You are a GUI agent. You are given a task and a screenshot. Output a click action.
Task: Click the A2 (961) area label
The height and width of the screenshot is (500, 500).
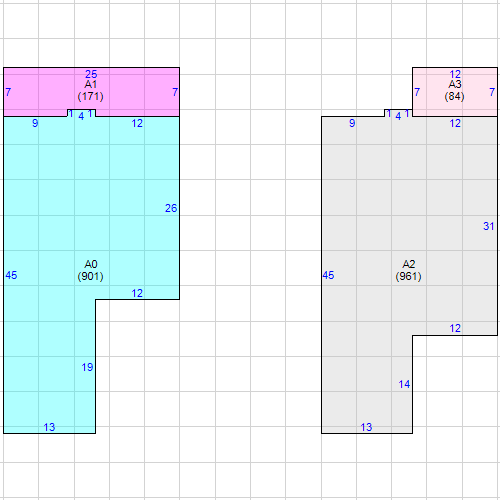[x=408, y=270]
